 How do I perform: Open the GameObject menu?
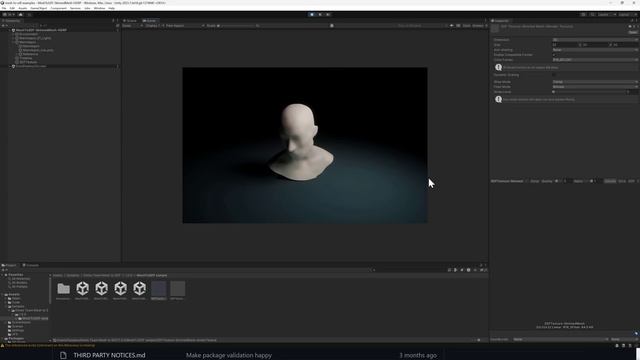39,8
